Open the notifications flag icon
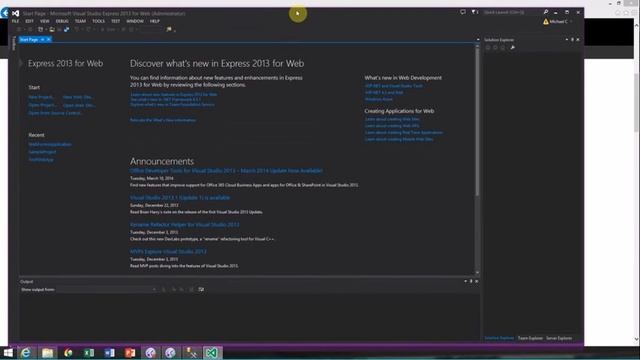This screenshot has height=360, width=640. pyautogui.click(x=474, y=12)
